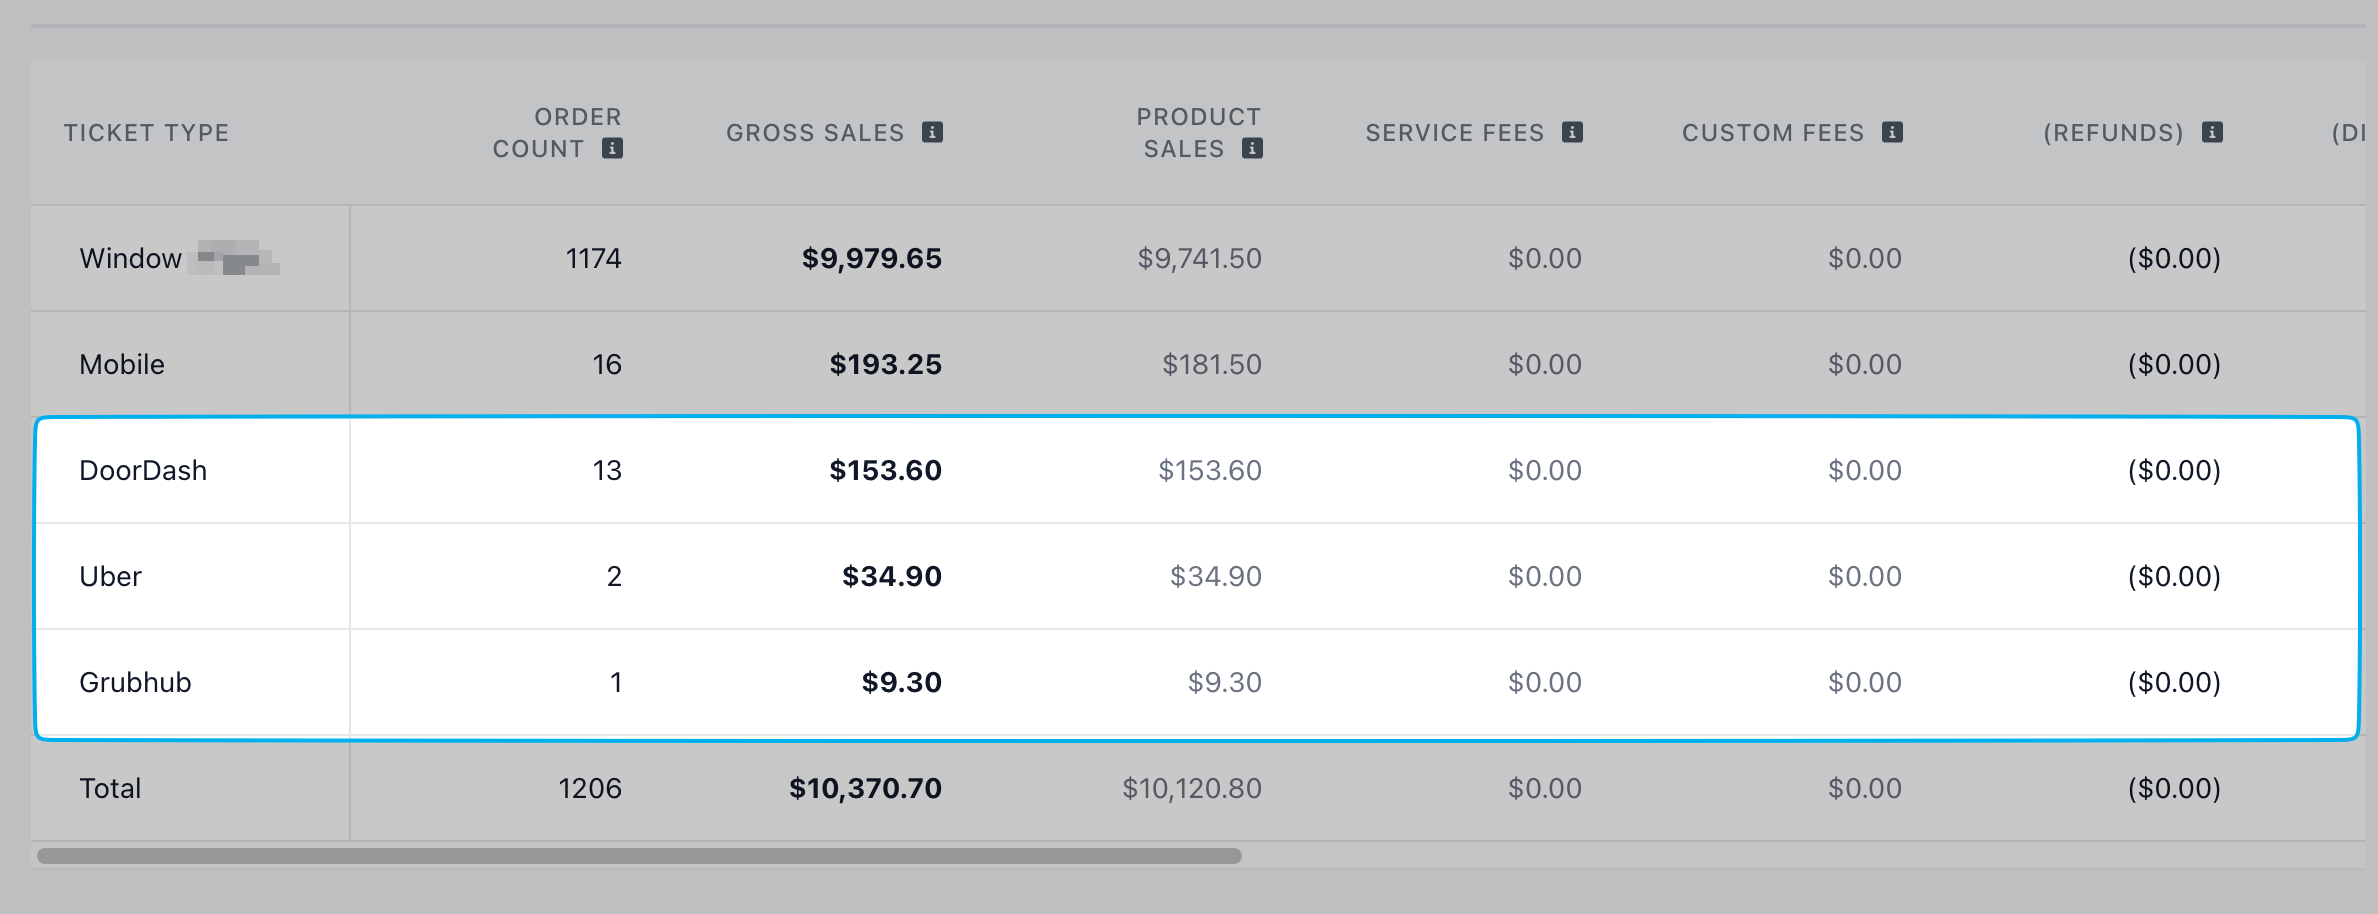The height and width of the screenshot is (914, 2378).
Task: Click the Refunds info icon
Action: tap(2212, 132)
